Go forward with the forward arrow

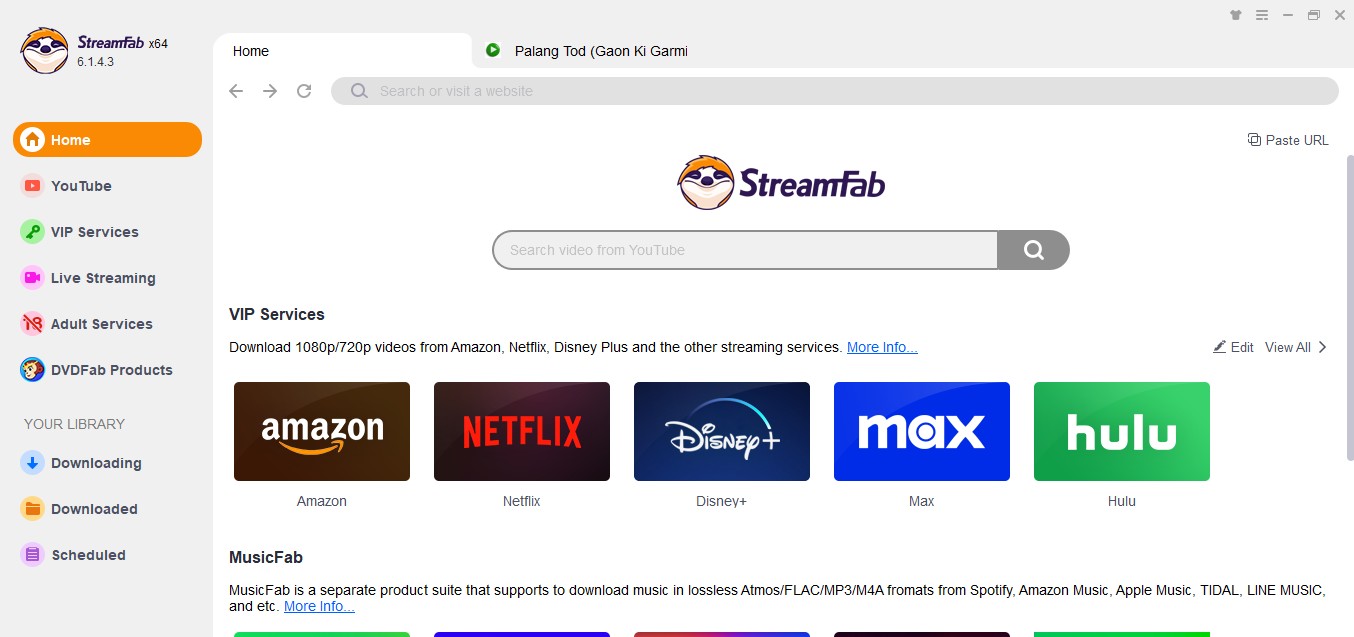[270, 91]
